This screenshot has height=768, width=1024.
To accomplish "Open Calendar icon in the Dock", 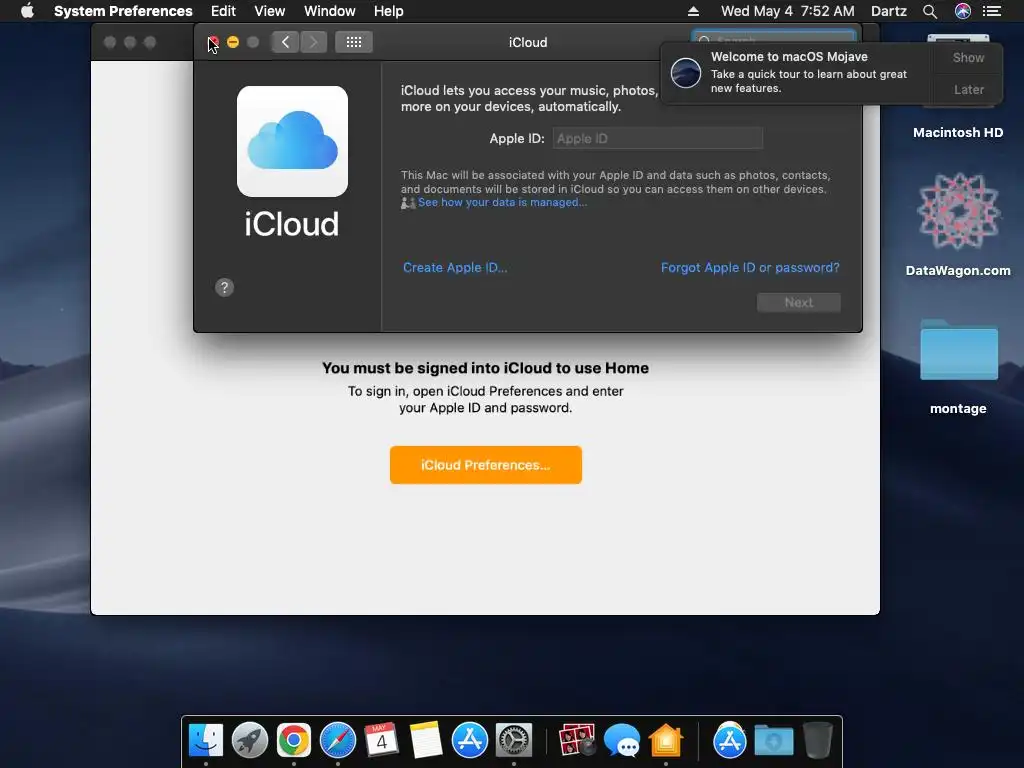I will pos(381,741).
